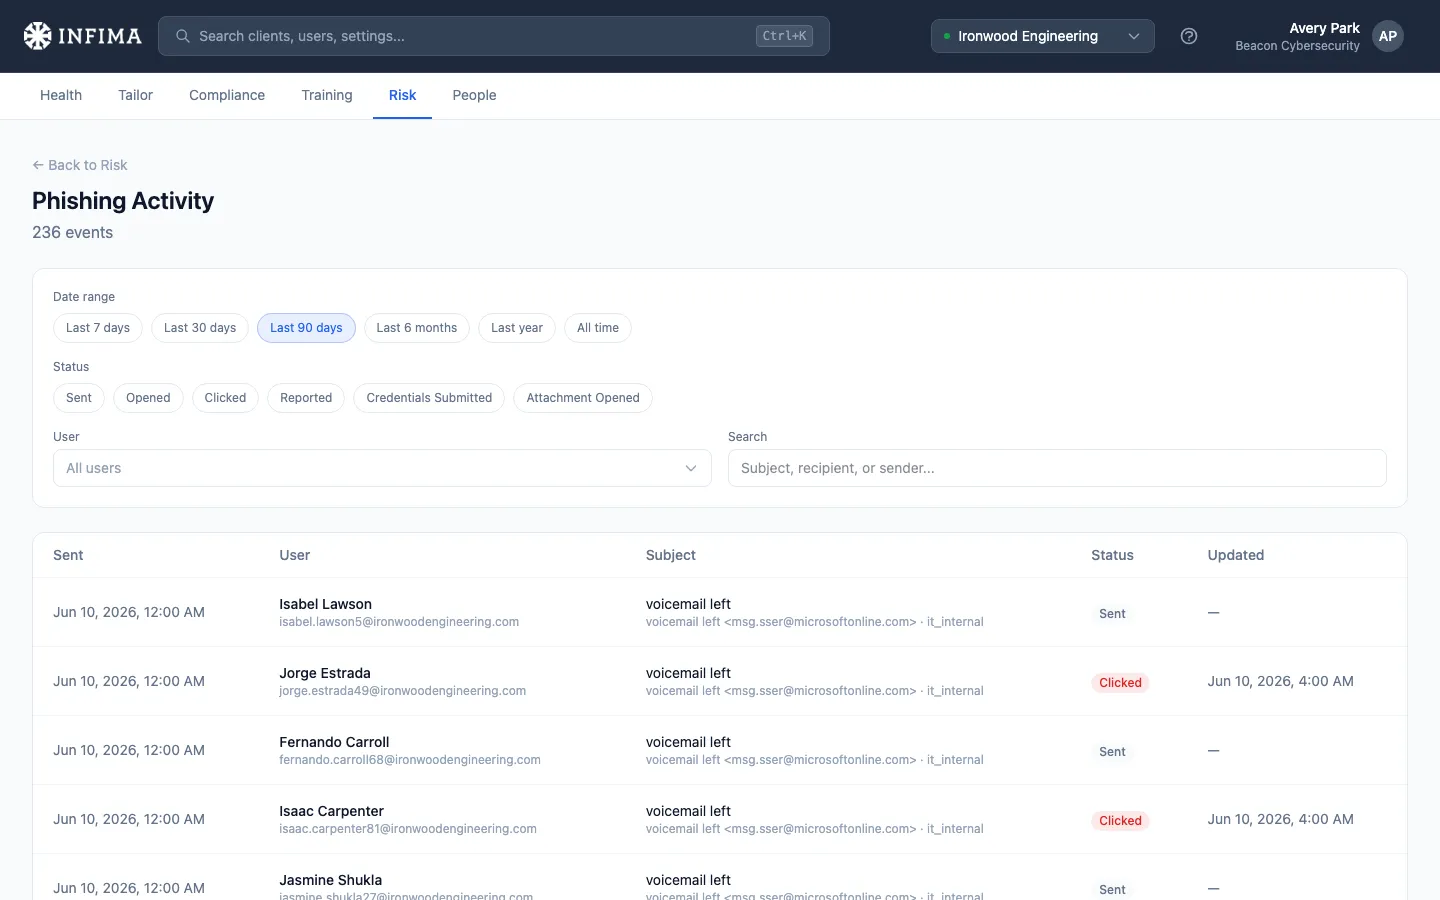The width and height of the screenshot is (1440, 900).
Task: Open the help question mark icon
Action: coord(1189,36)
